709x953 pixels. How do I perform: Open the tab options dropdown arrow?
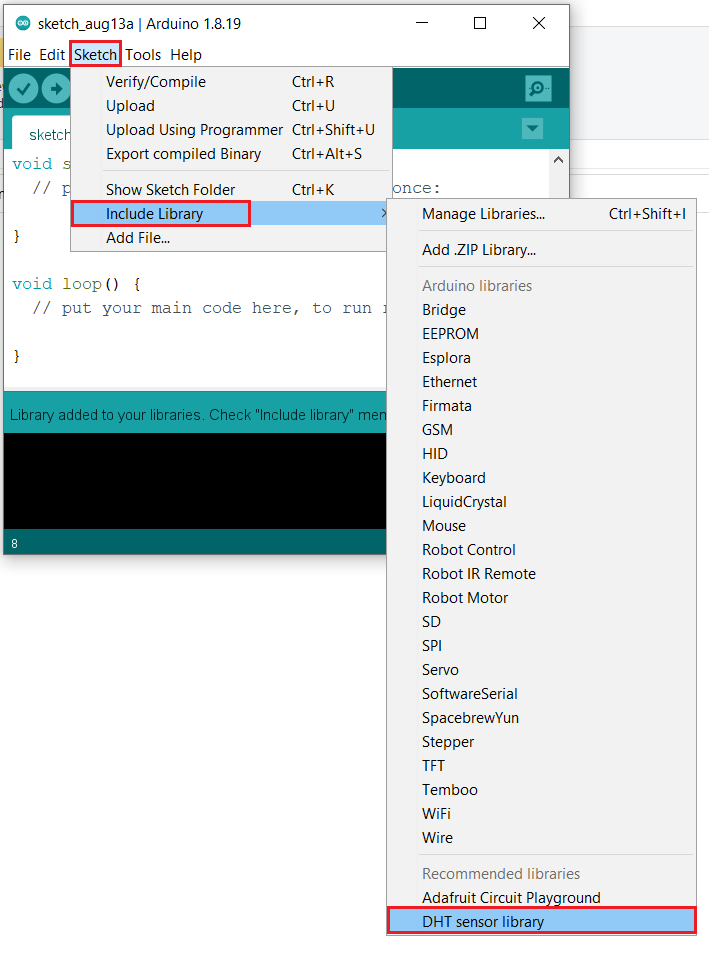point(532,129)
